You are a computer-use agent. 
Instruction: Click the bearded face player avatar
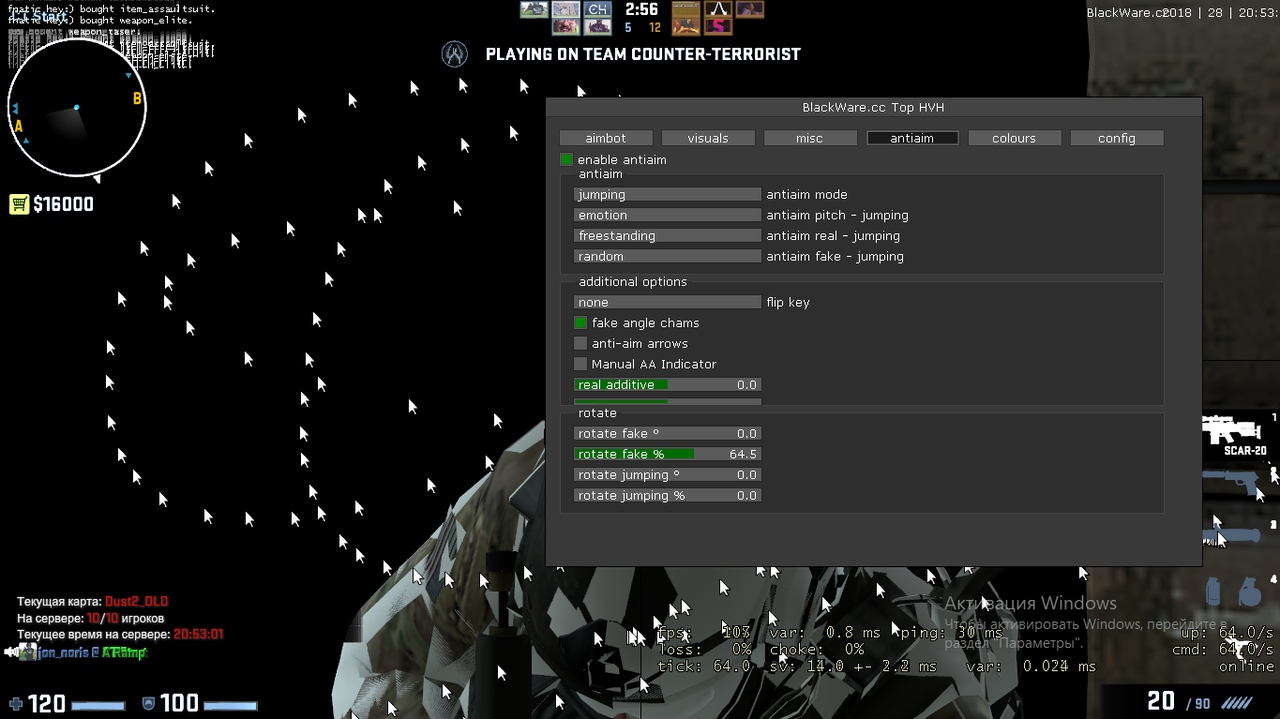tap(566, 27)
